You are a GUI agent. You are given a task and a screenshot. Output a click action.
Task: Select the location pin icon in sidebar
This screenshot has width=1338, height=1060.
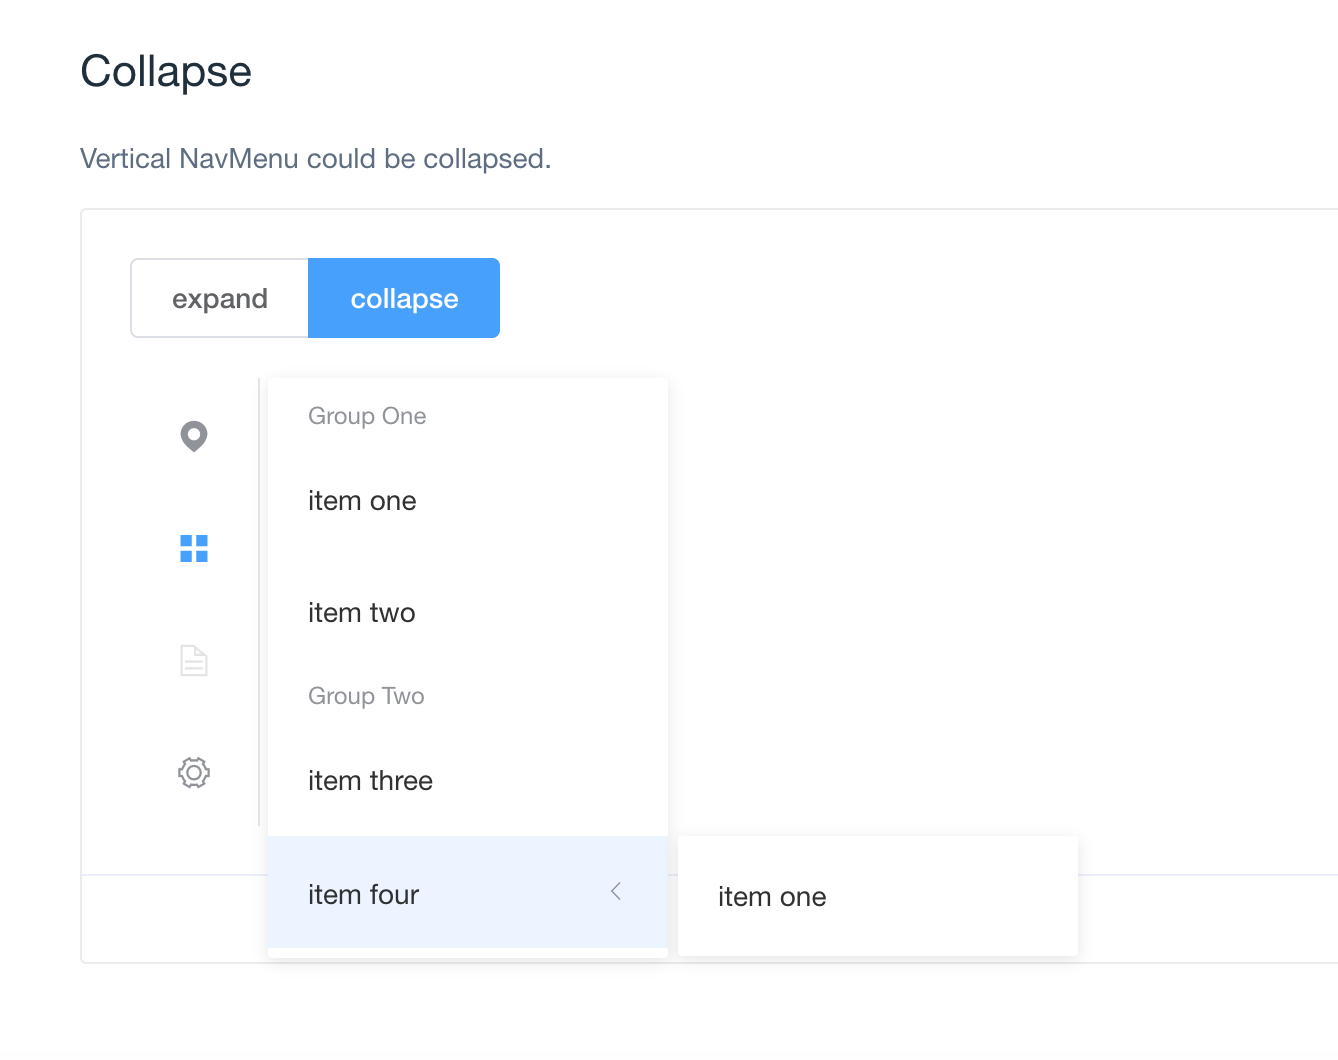coord(194,436)
